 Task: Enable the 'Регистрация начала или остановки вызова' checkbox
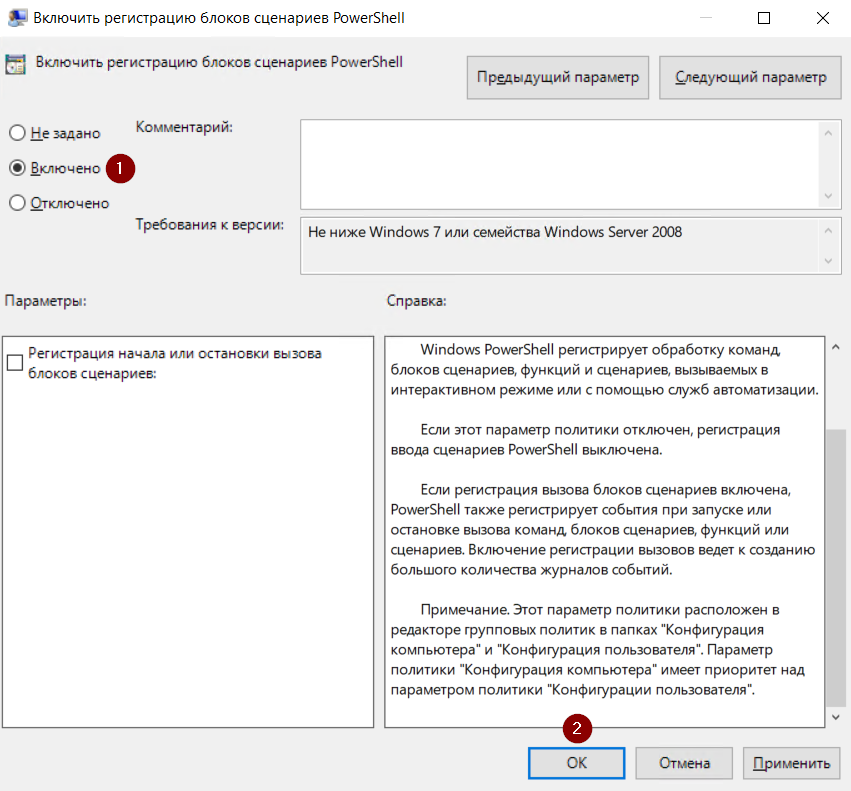(15, 363)
